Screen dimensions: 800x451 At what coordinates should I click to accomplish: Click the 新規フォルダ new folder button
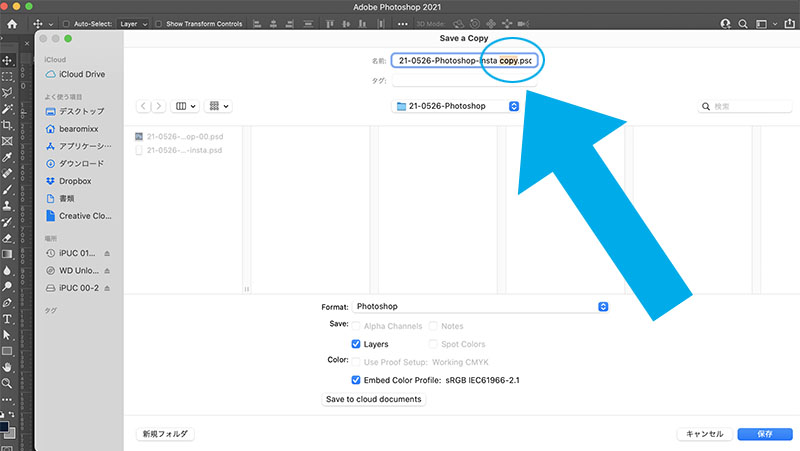coord(165,434)
